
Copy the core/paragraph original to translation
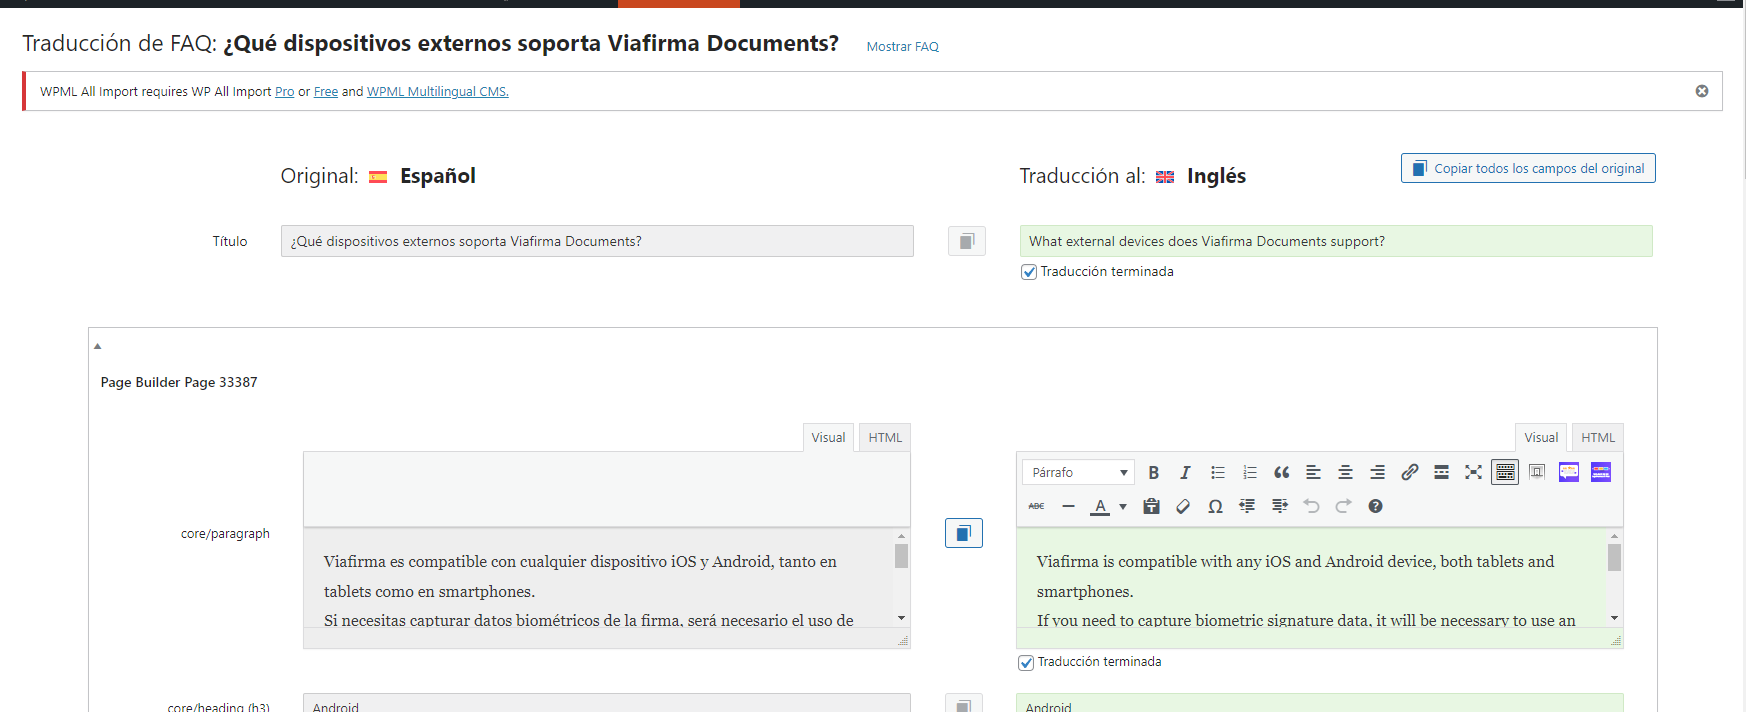pyautogui.click(x=964, y=533)
